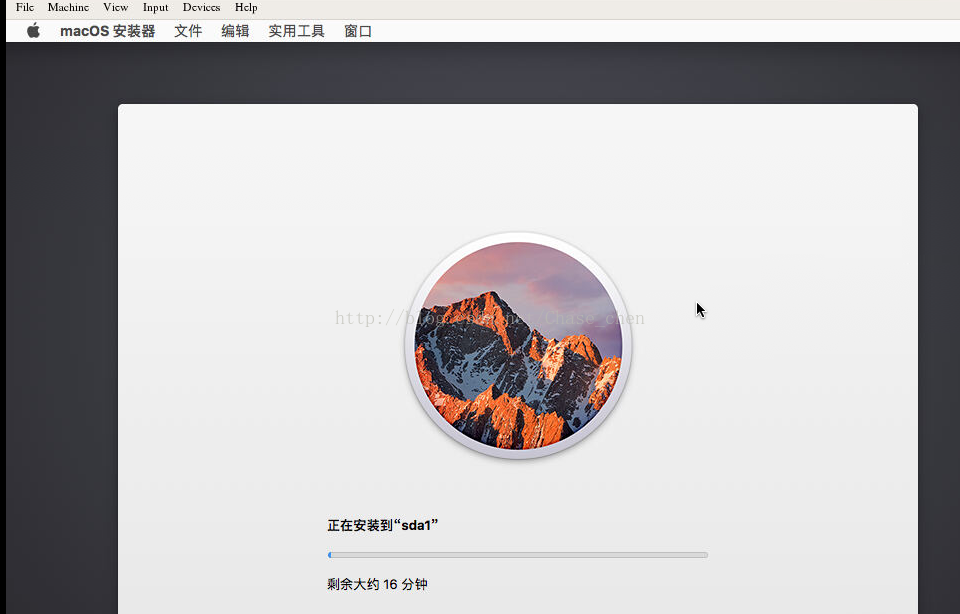Open the VirtualBox View menu
The image size is (960, 614).
[116, 7]
